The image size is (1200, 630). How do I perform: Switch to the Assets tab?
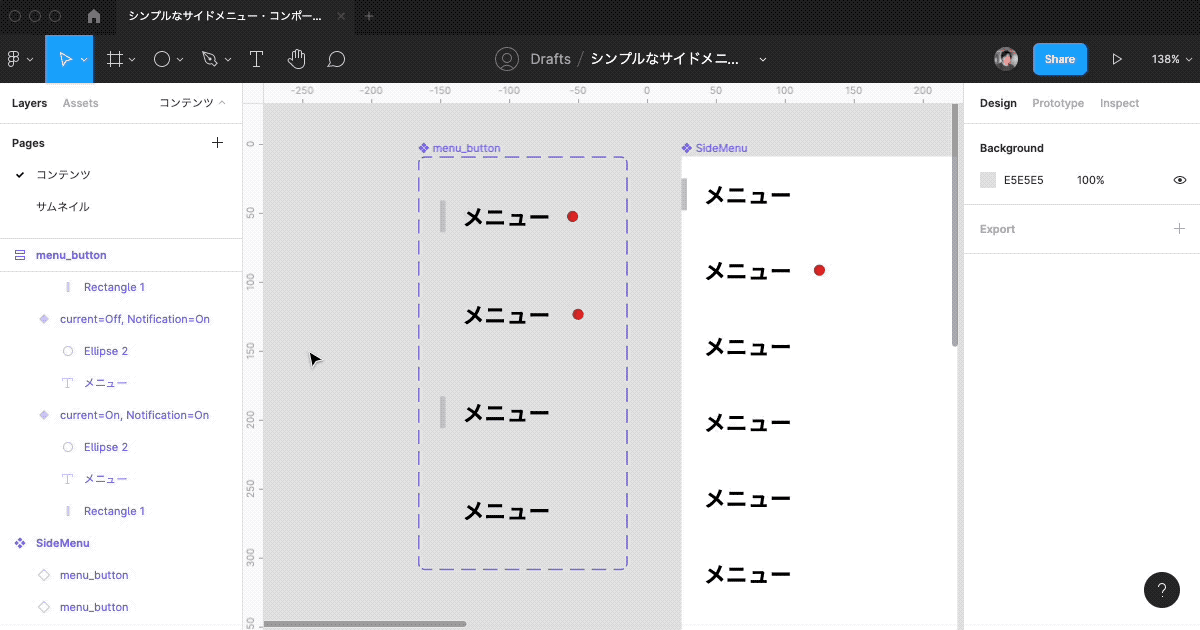point(82,103)
